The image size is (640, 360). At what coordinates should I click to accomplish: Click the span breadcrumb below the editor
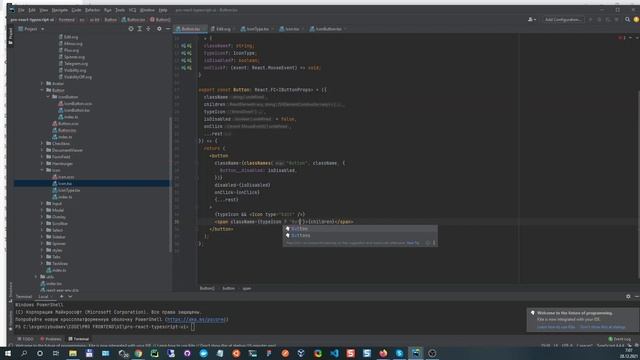pyautogui.click(x=247, y=288)
